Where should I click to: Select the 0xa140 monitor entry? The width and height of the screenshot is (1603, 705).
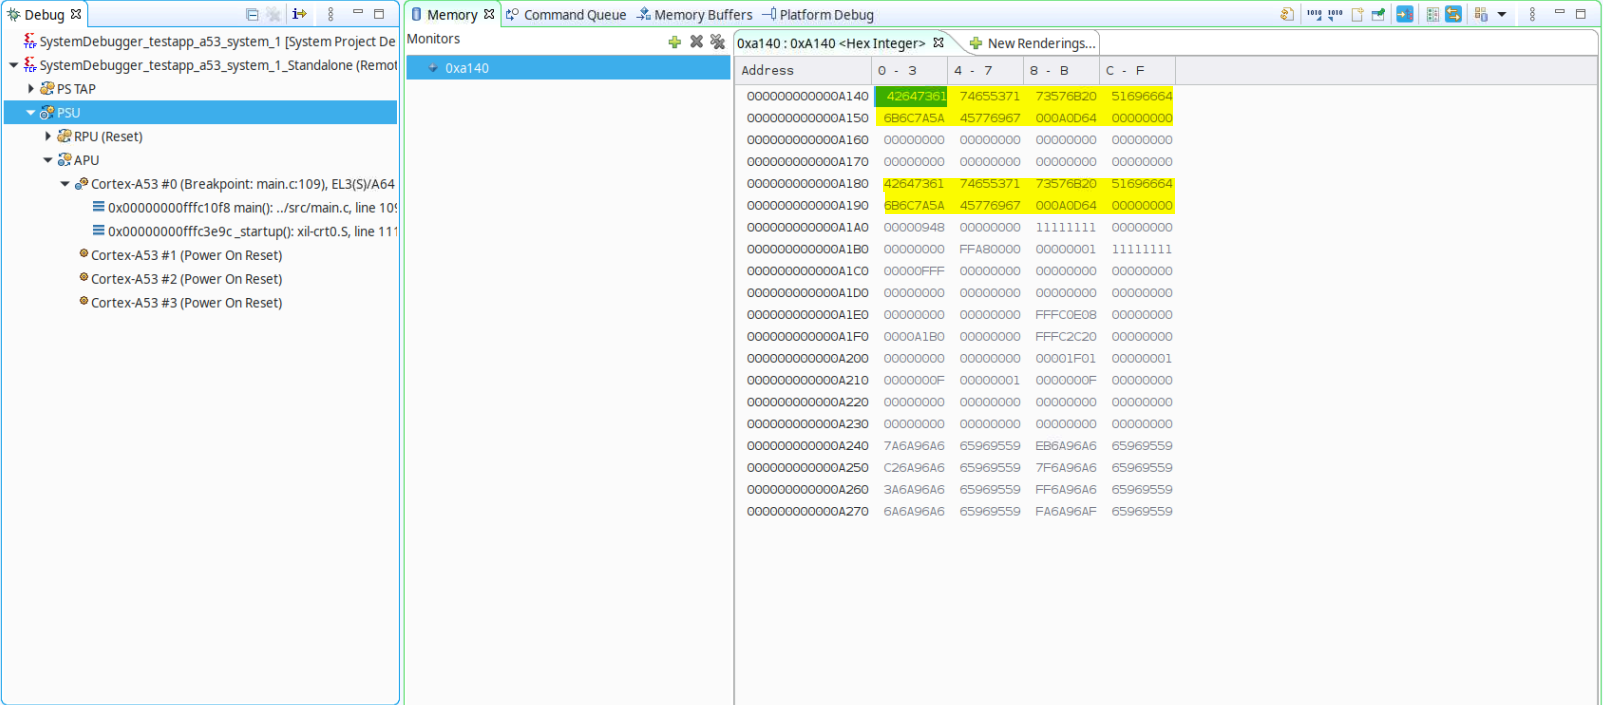(x=467, y=68)
